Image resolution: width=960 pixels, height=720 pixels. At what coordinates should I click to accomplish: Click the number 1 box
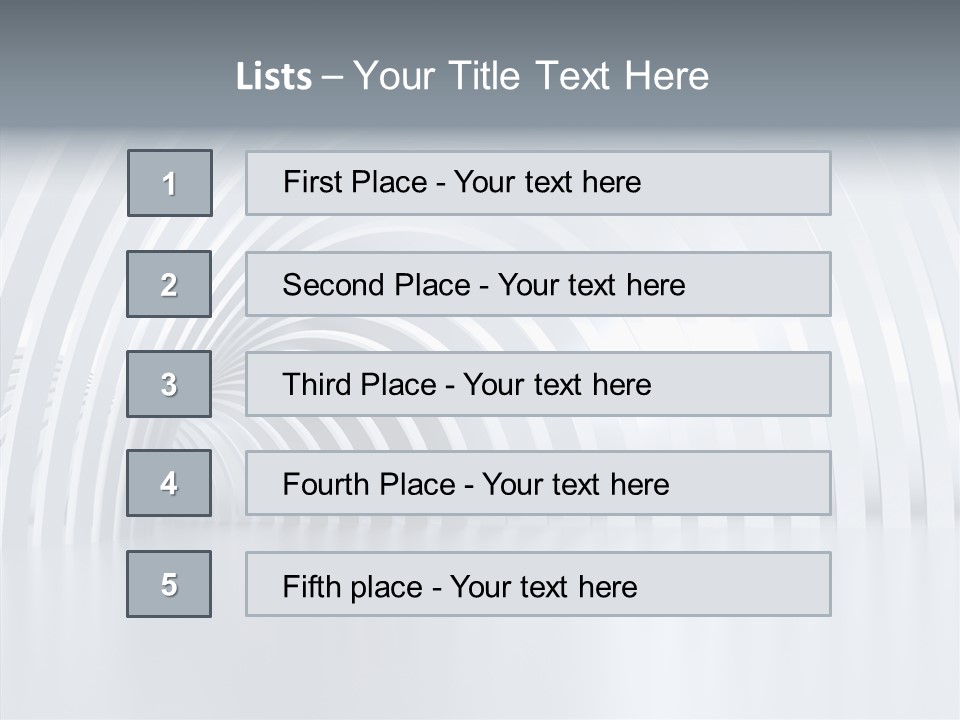tap(170, 183)
